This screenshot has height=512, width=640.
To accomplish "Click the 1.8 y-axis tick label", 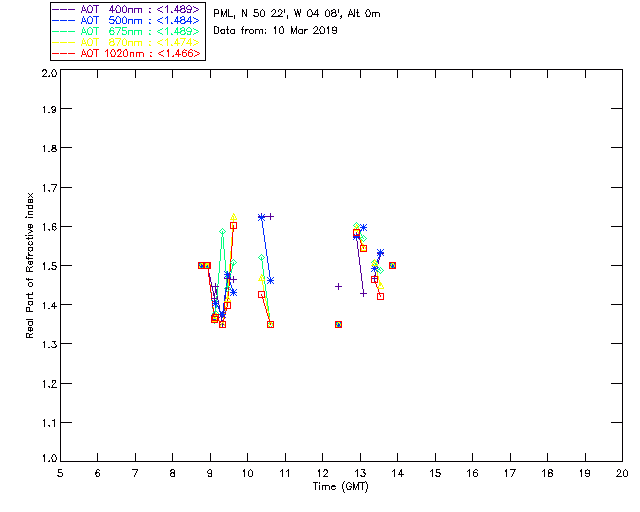I will pos(49,148).
